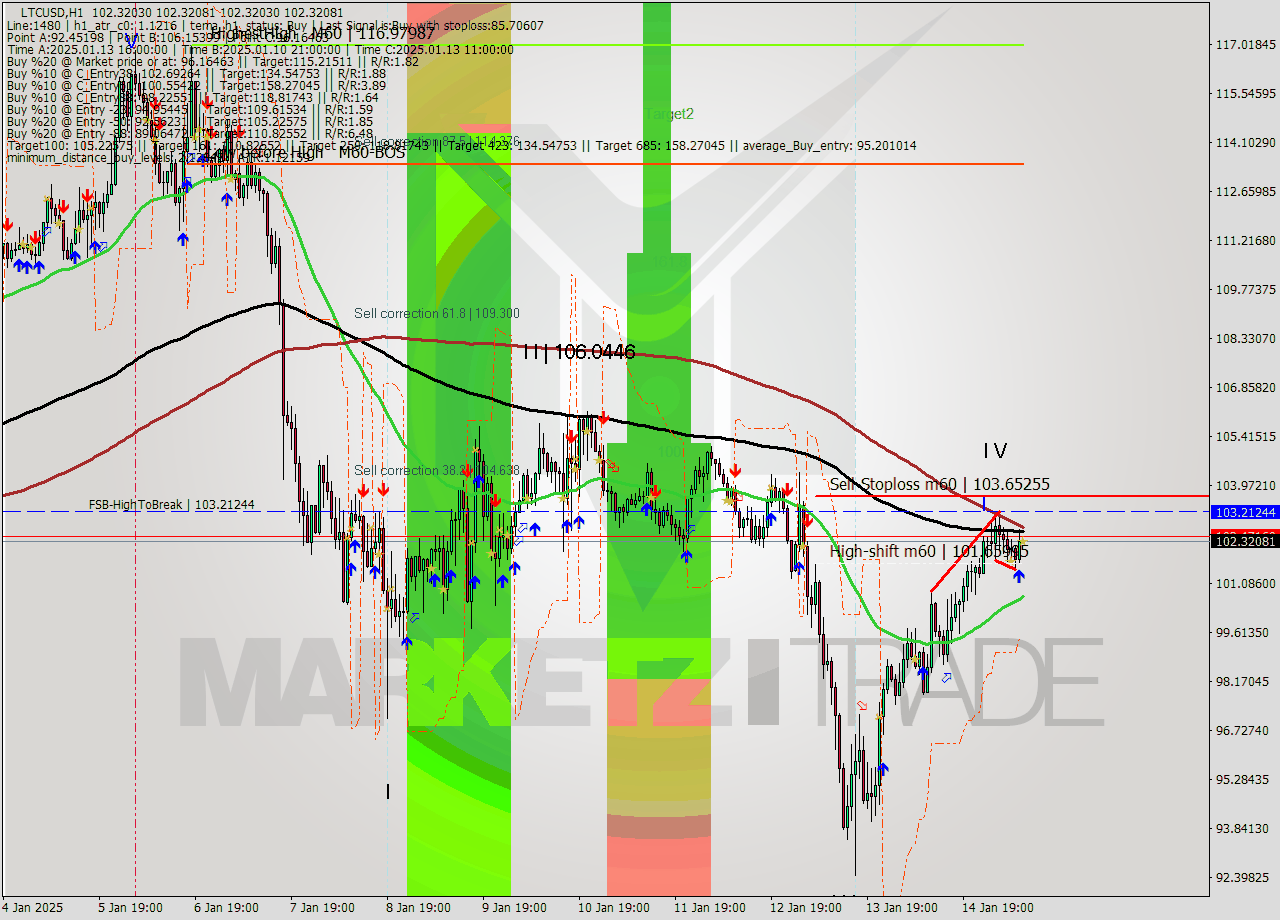
Task: Click the '14 Jan 19:00' time axis label
Action: click(x=1000, y=908)
